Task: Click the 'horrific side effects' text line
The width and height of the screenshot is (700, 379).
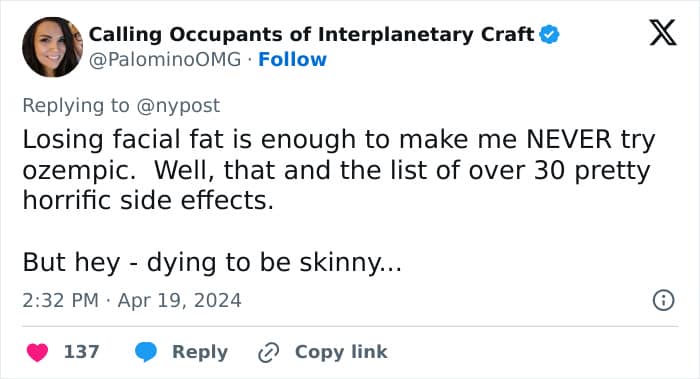Action: (x=148, y=200)
